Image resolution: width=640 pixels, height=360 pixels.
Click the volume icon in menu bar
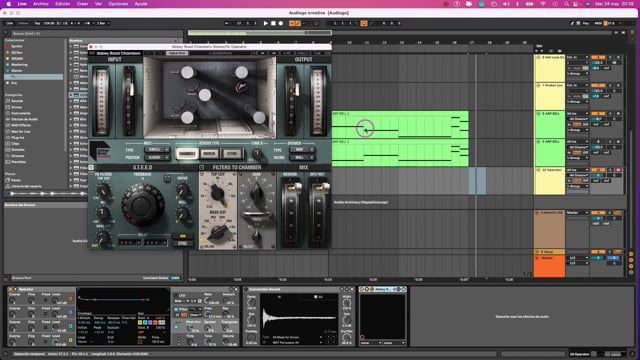(506, 4)
